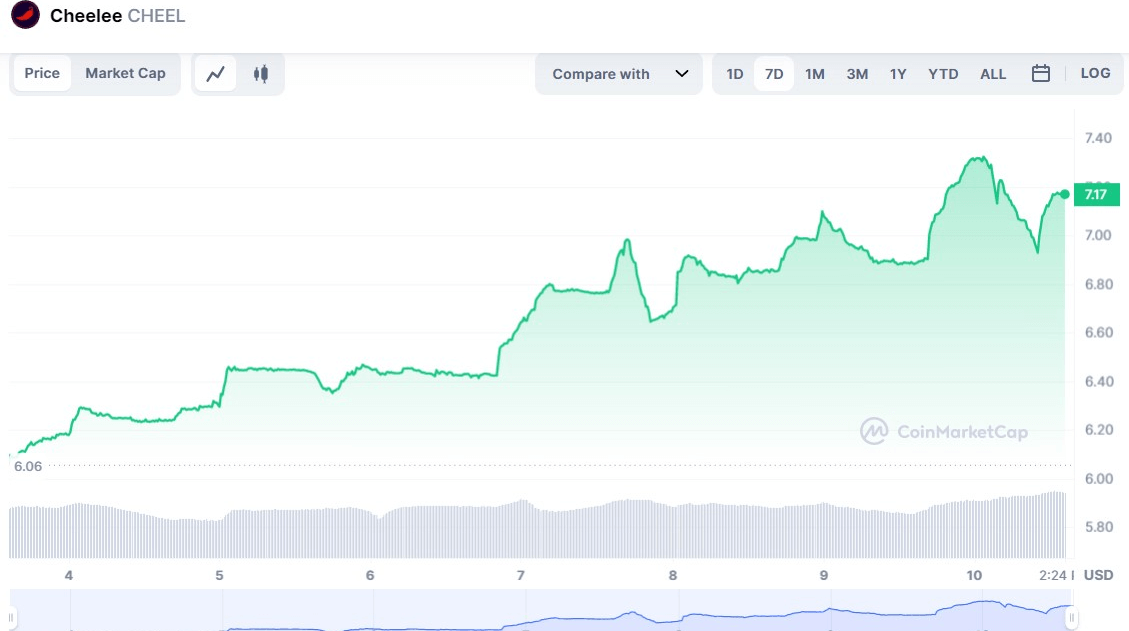Switch price axis to logarithmic mode

1095,73
